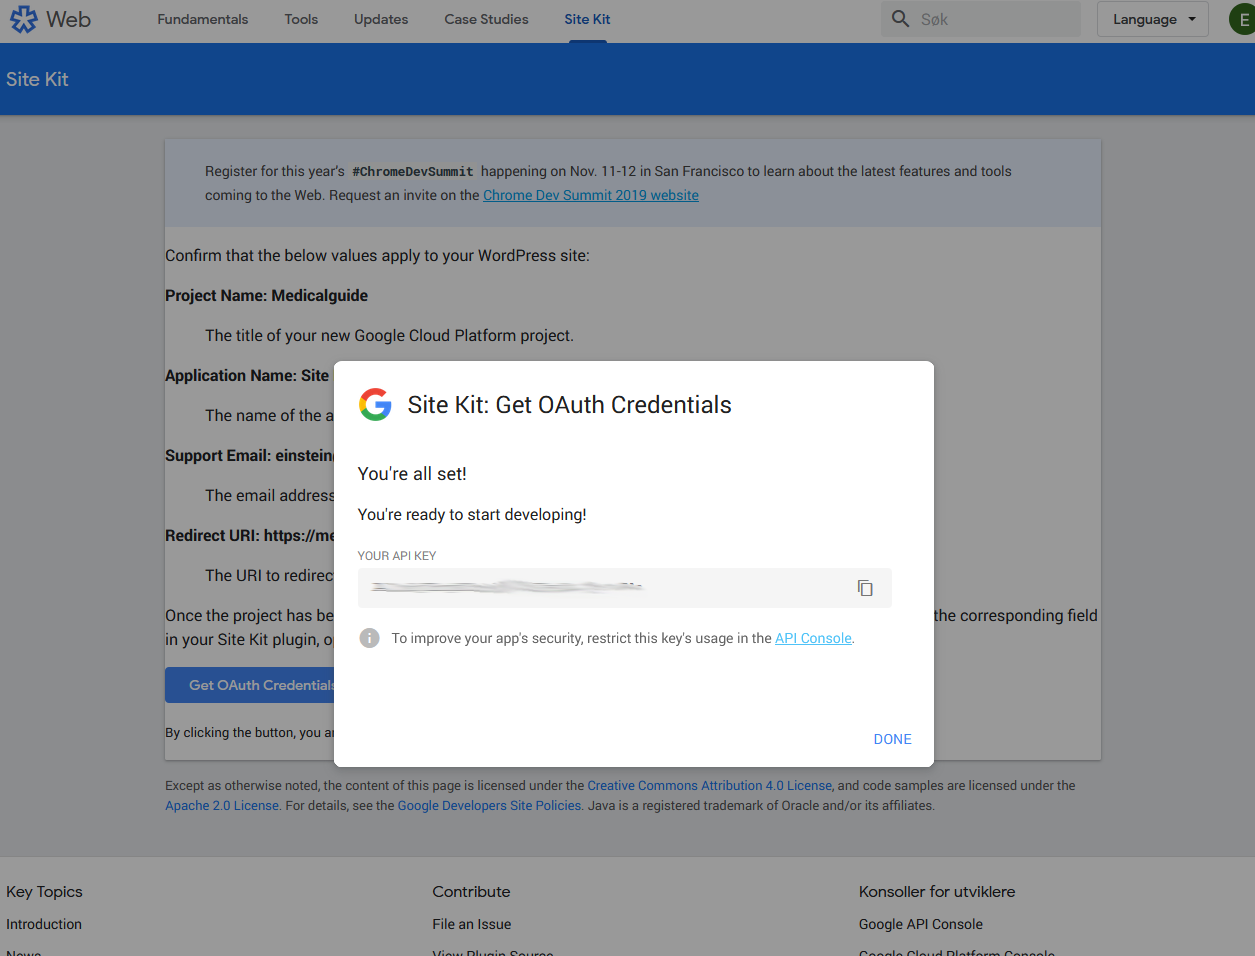Open the Case Studies tab

[x=486, y=19]
